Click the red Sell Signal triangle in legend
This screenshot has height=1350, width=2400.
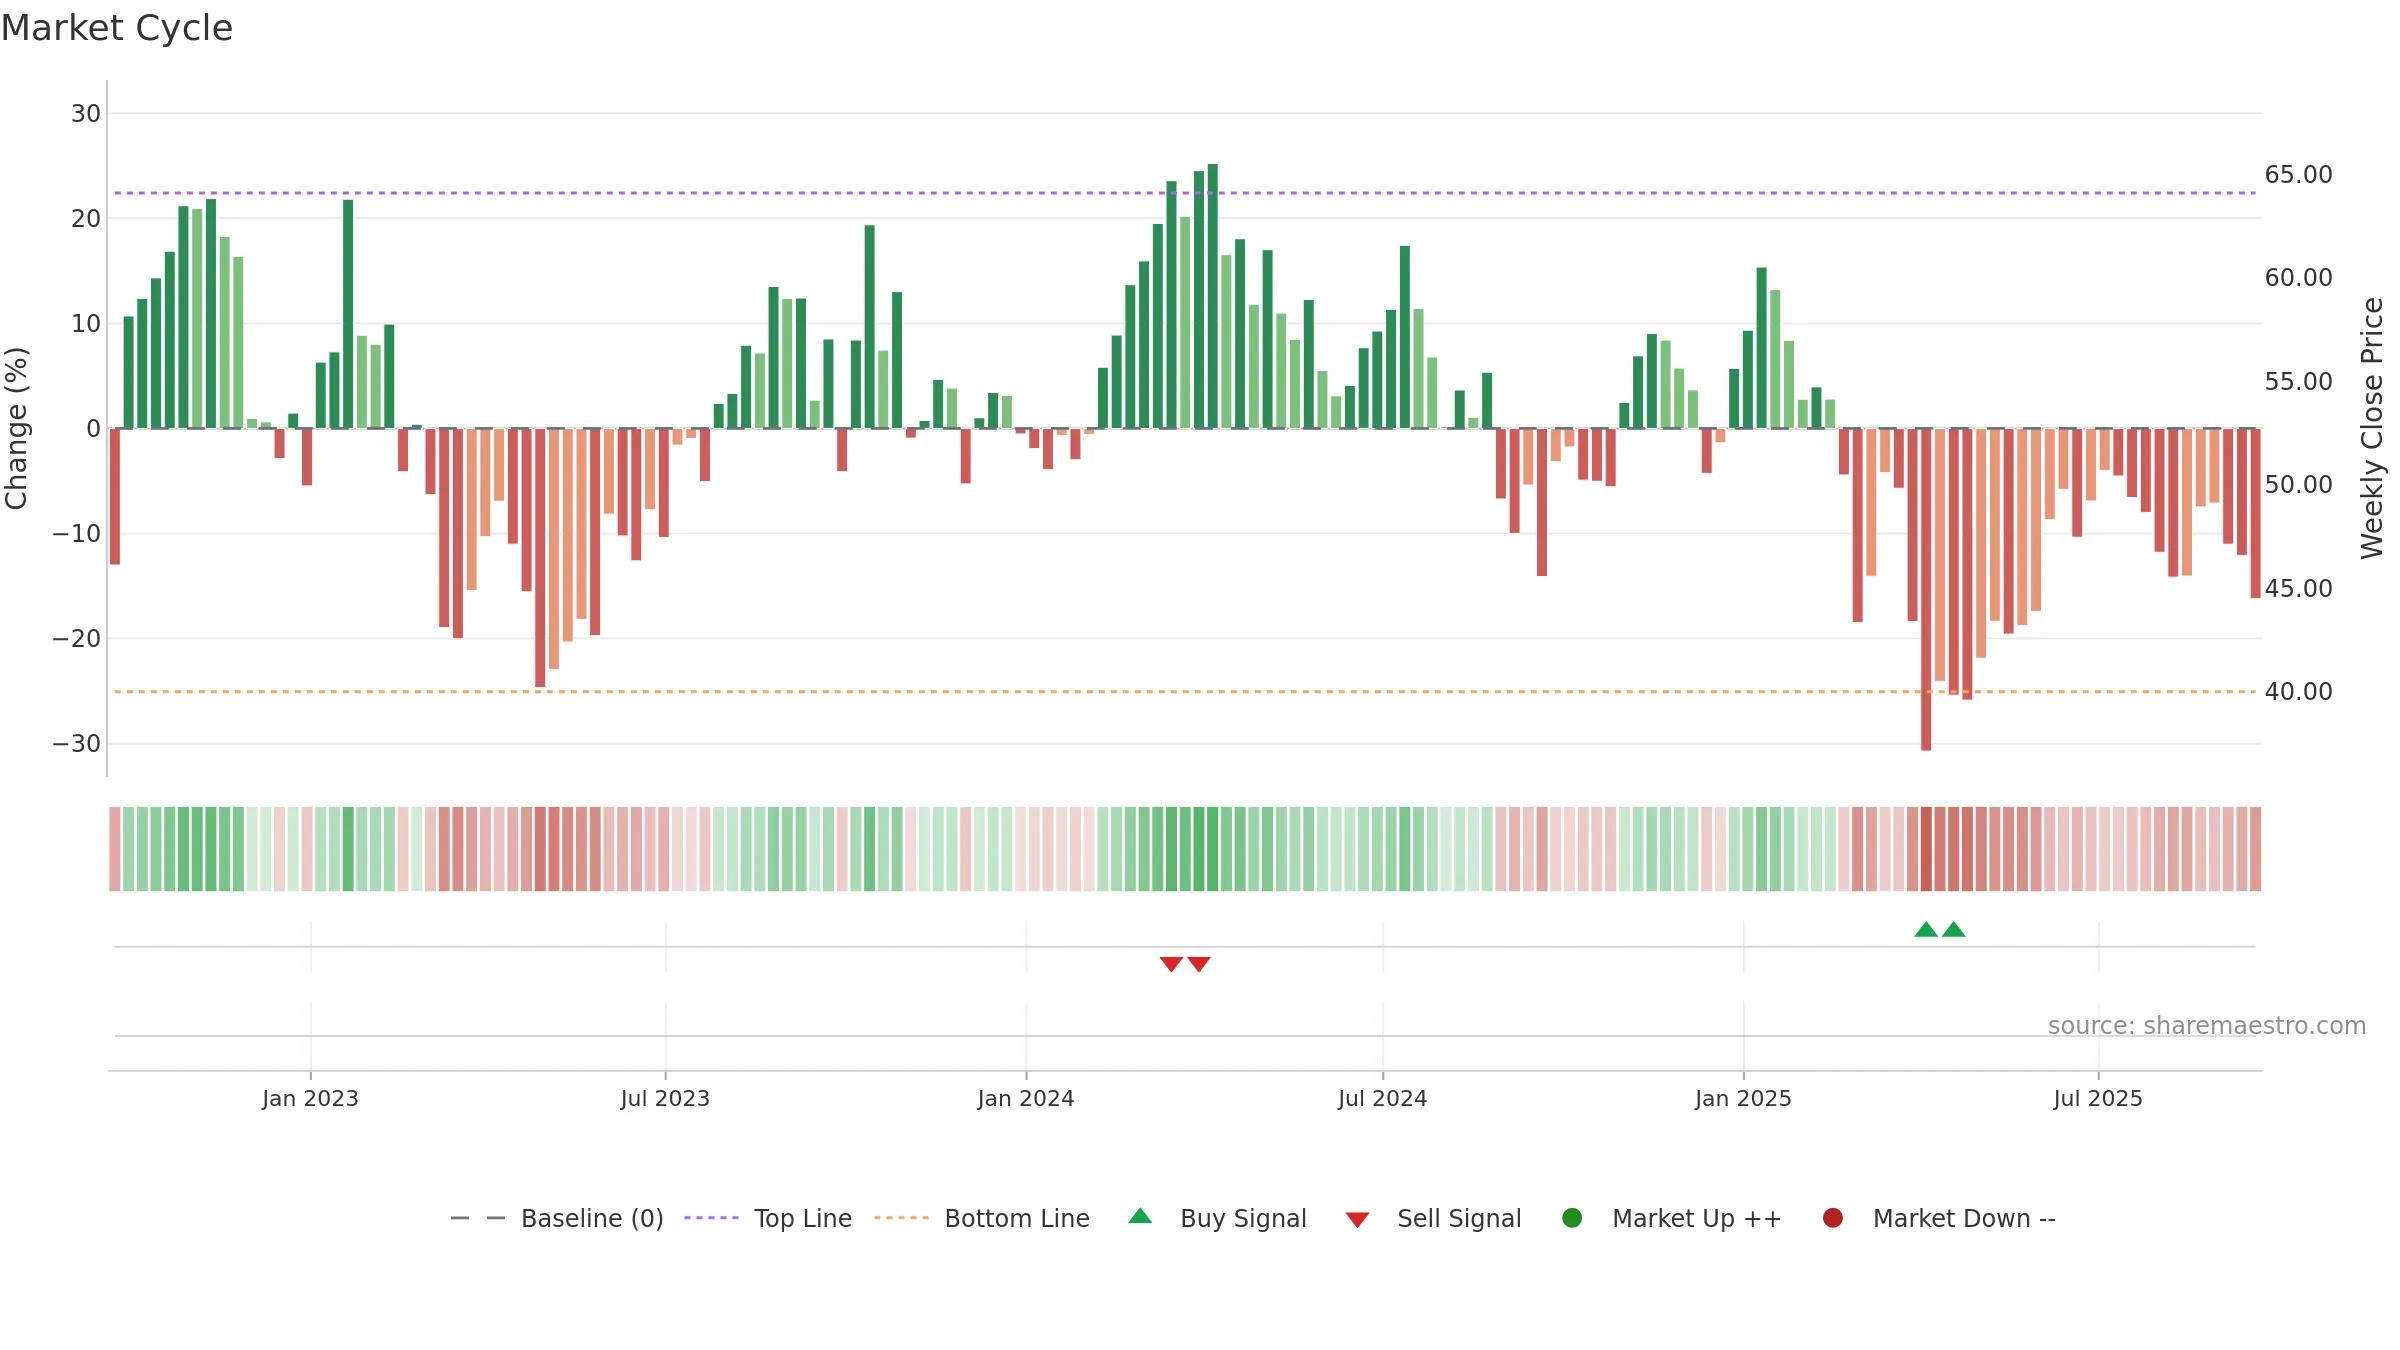(x=1357, y=1220)
